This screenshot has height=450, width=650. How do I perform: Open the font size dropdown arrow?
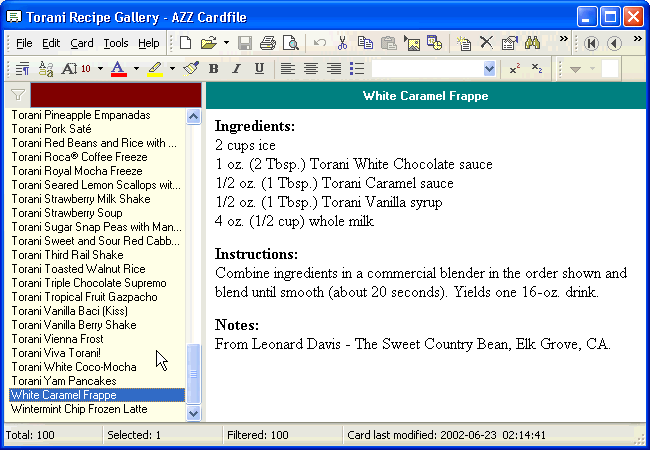tap(100, 68)
